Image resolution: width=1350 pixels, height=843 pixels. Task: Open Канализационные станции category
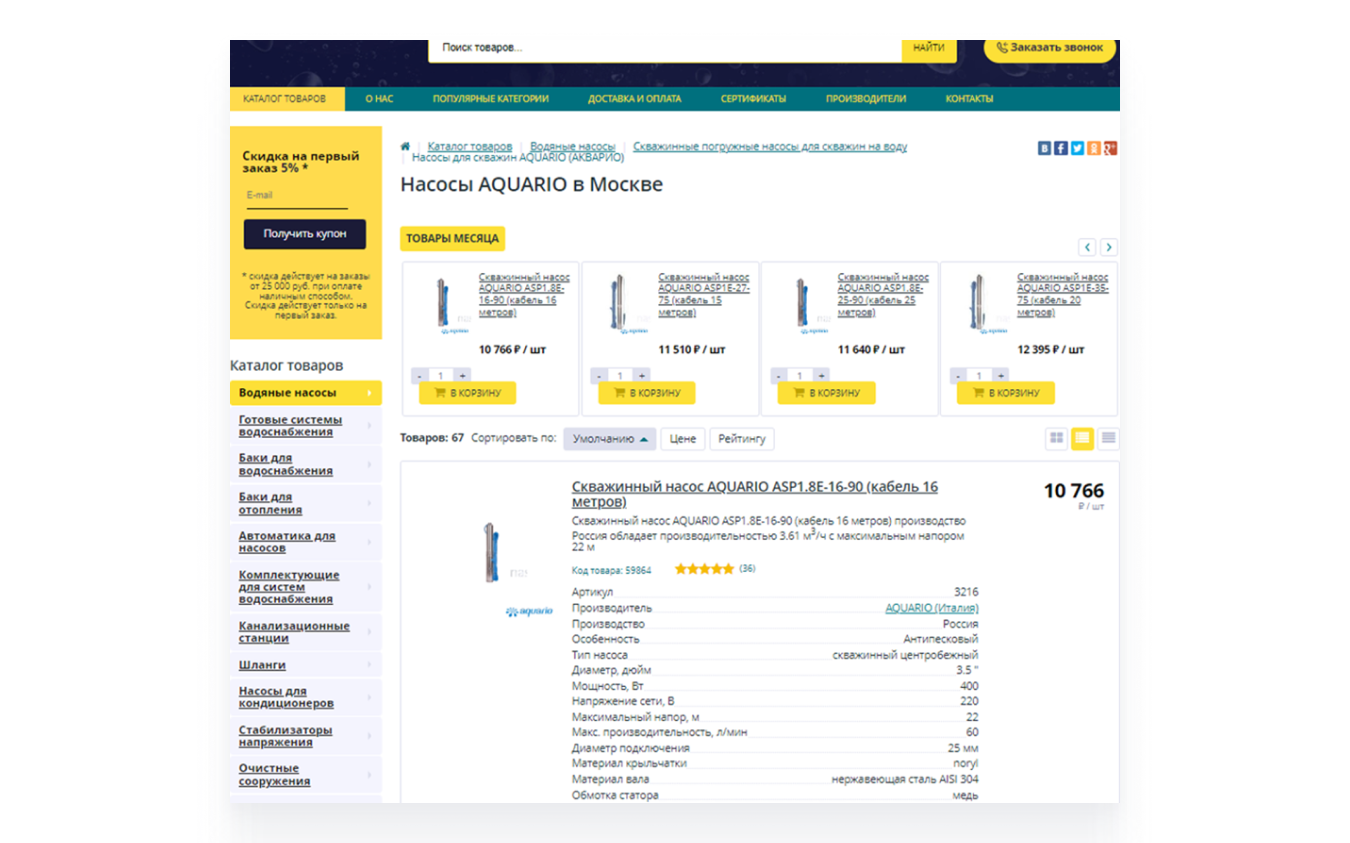(306, 632)
